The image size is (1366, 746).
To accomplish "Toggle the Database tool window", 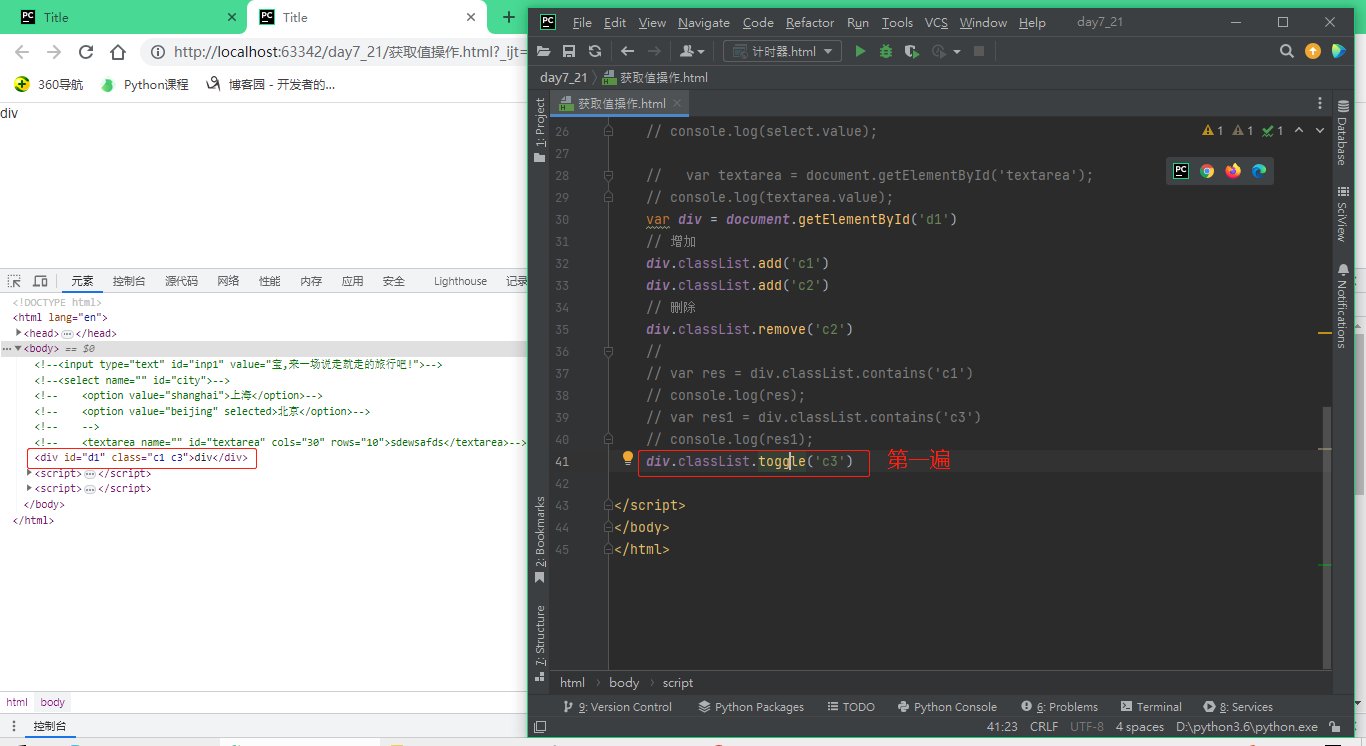I will tap(1342, 132).
